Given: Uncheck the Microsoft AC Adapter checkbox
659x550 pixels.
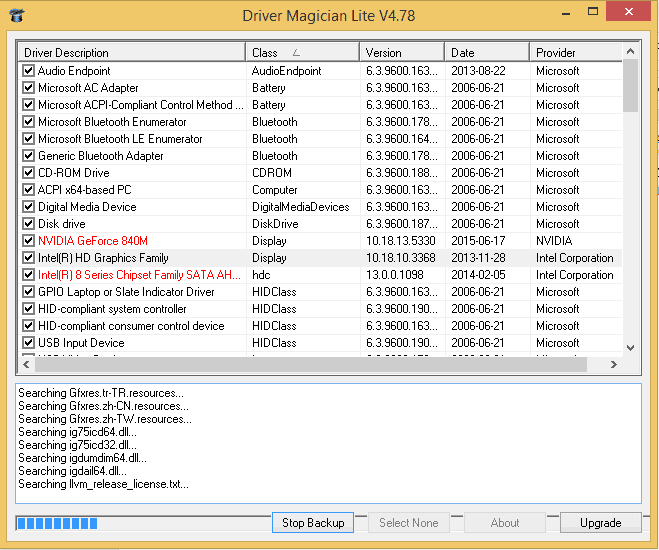Looking at the screenshot, I should point(28,87).
